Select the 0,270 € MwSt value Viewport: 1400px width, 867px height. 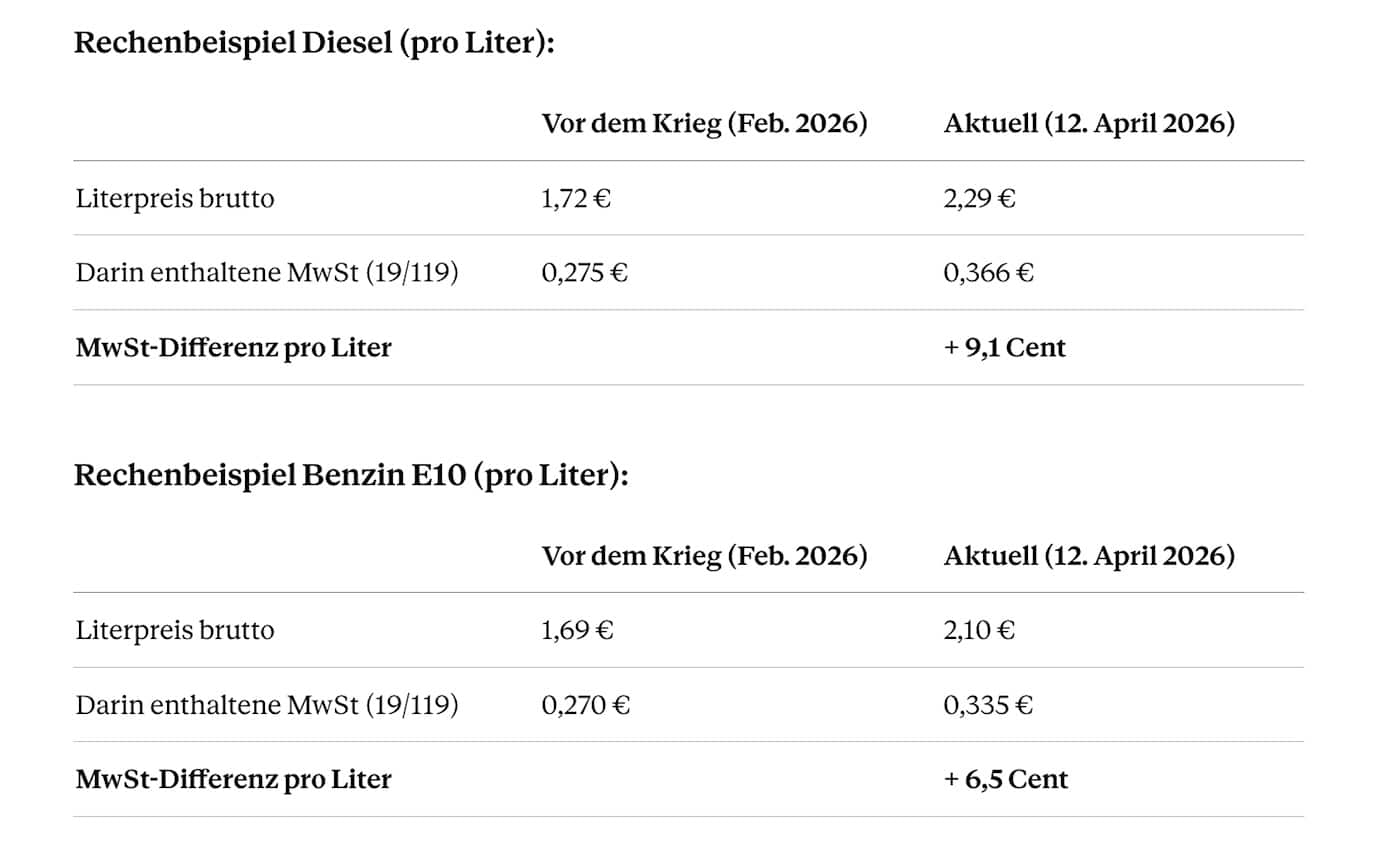pos(586,705)
